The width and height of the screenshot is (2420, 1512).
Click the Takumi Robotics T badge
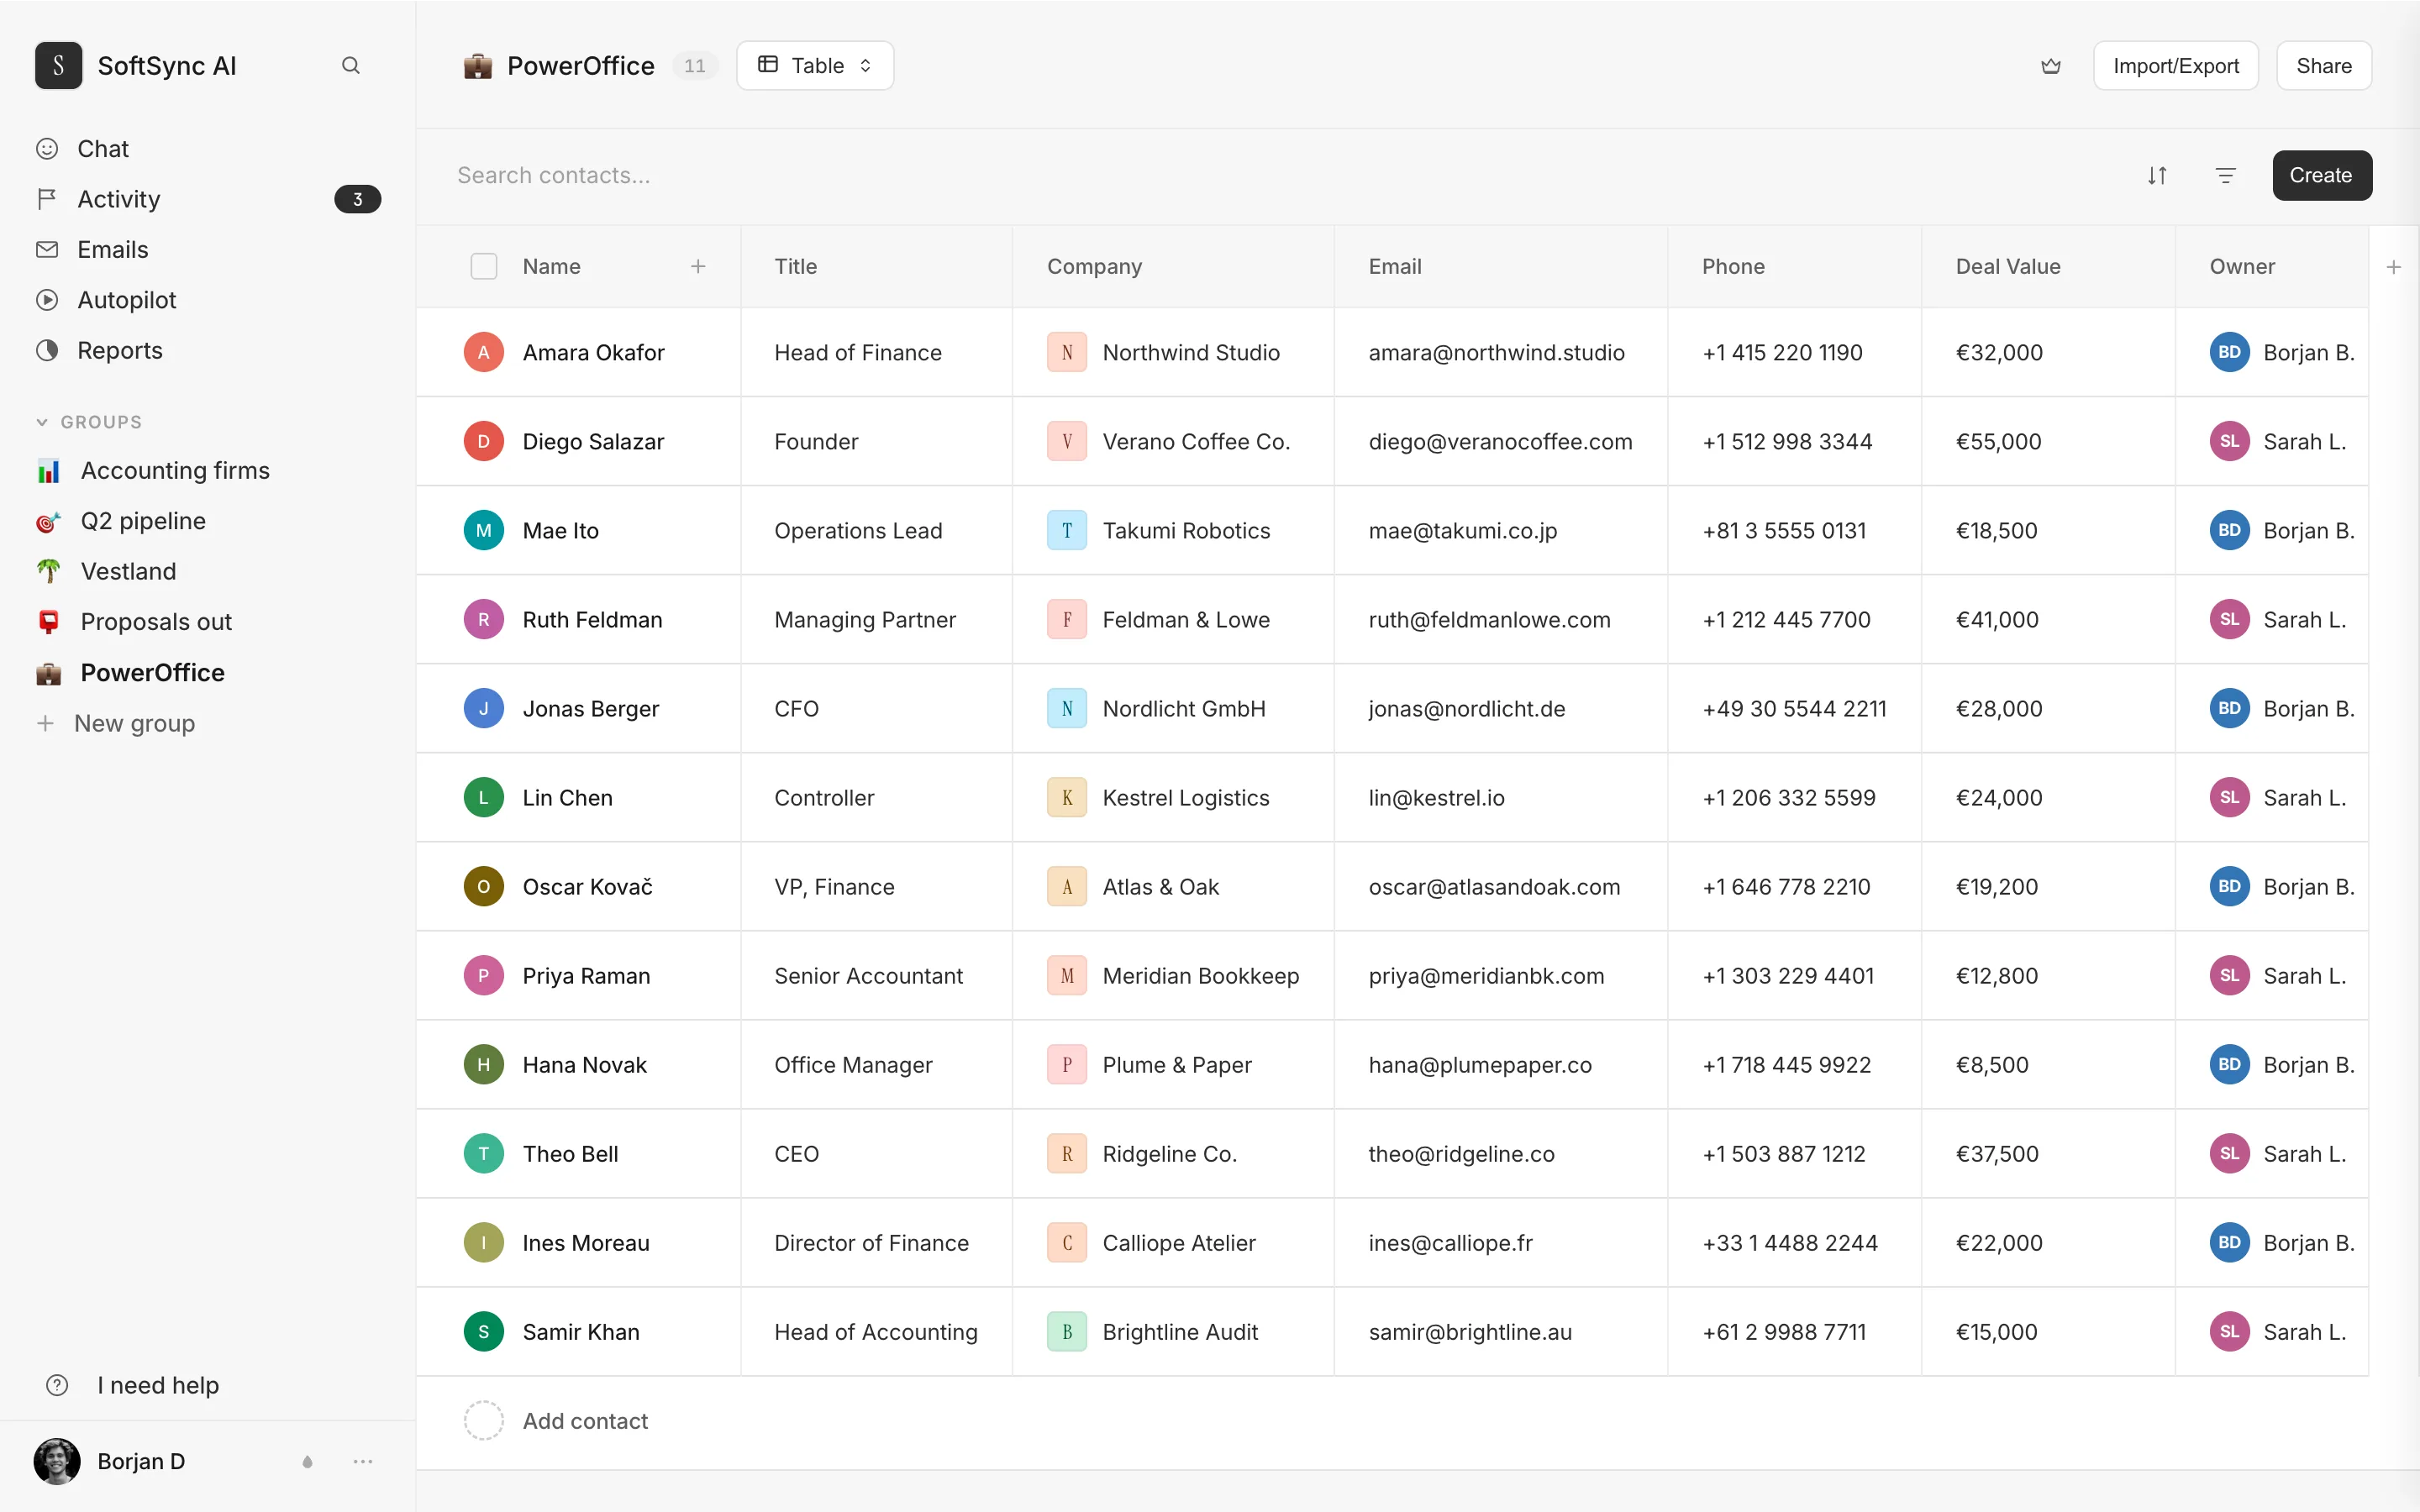tap(1067, 530)
